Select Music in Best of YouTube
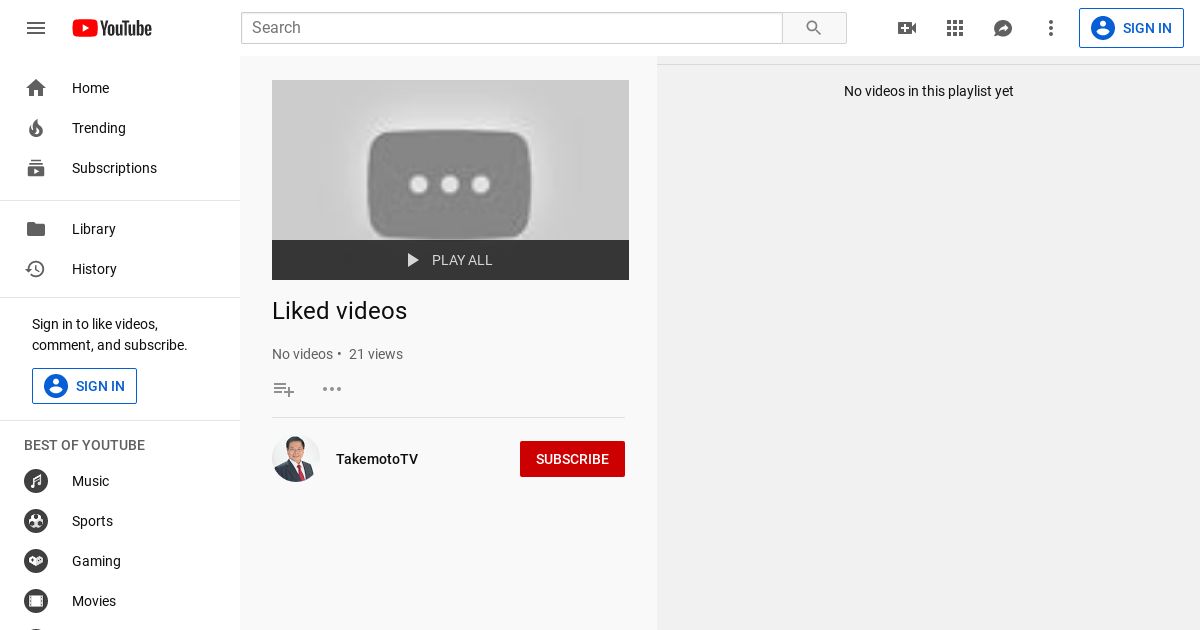Screen dimensions: 1200x630 pos(120,481)
